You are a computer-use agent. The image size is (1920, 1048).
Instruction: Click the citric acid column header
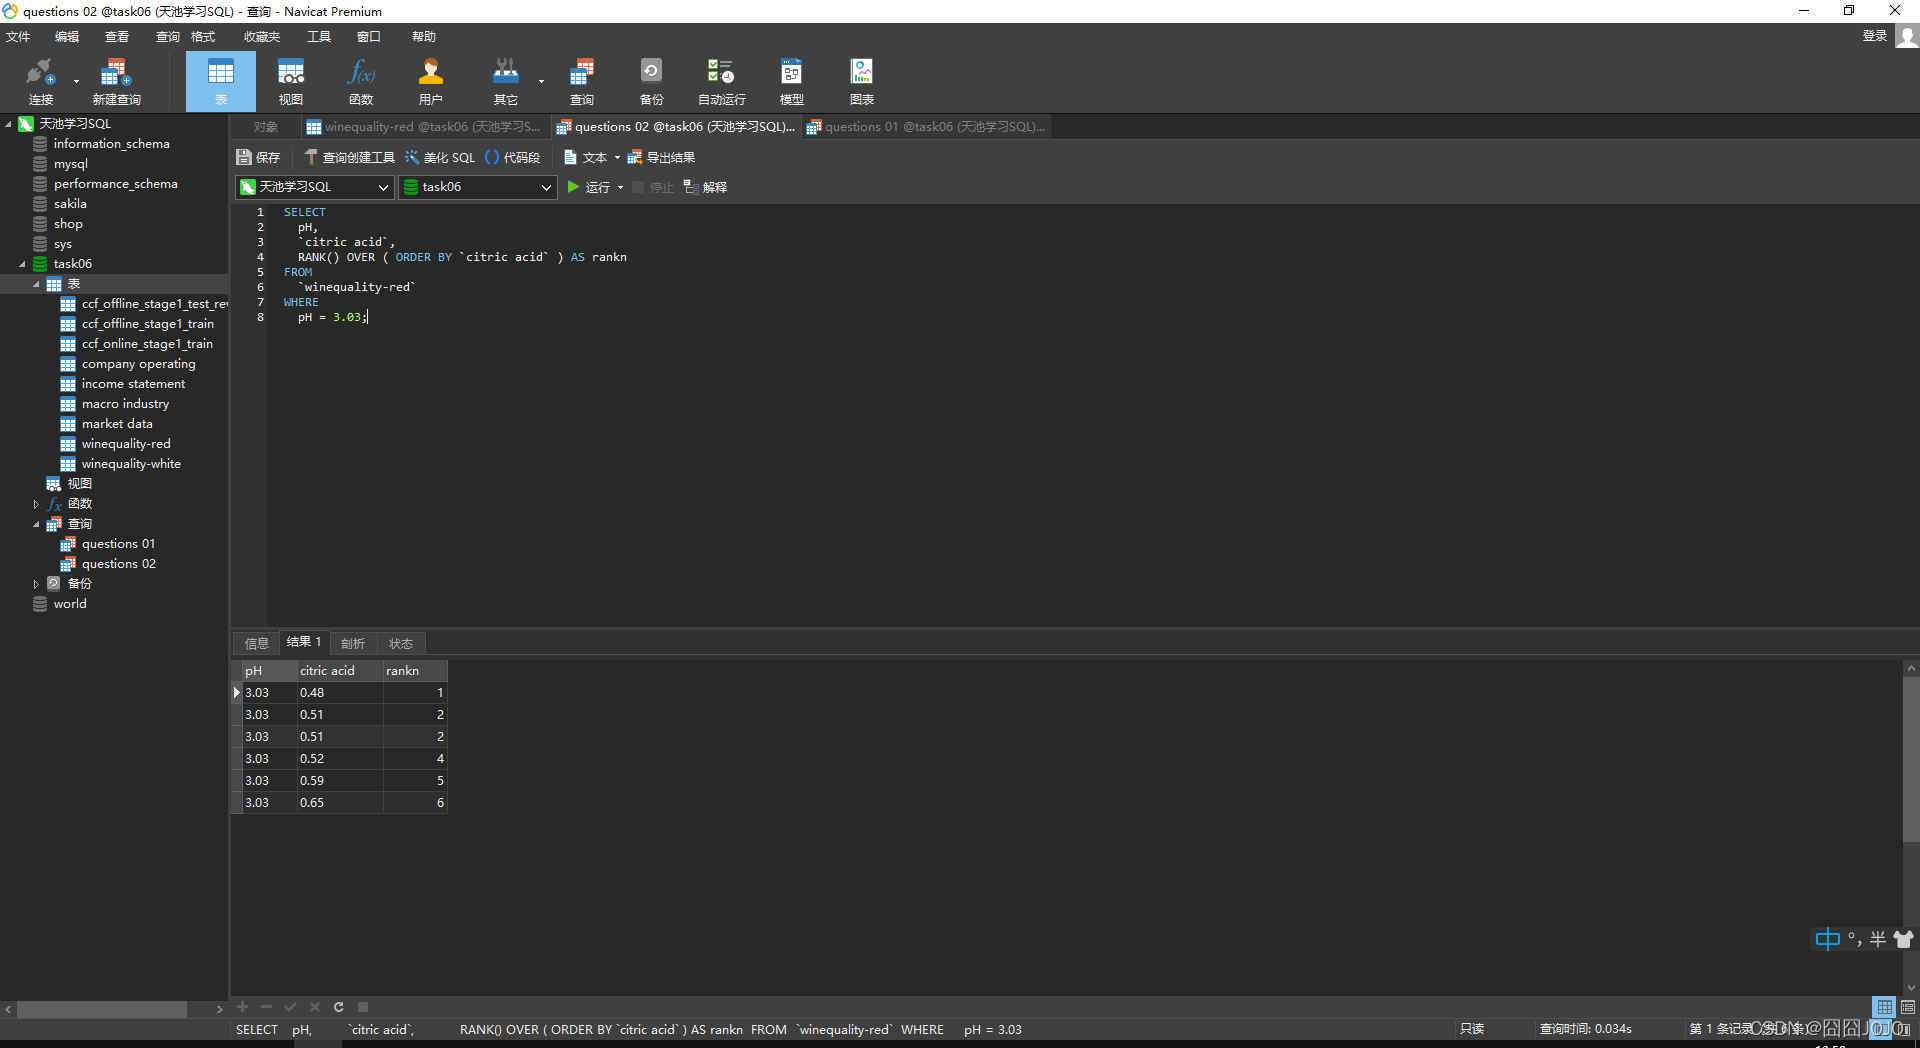click(x=339, y=671)
